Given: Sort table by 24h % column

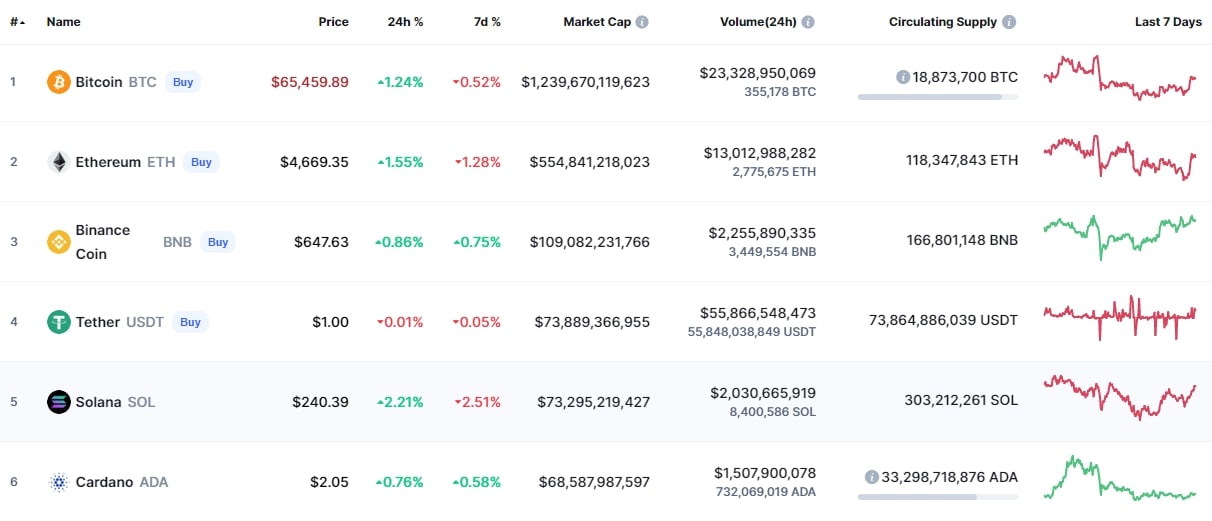Looking at the screenshot, I should 405,22.
